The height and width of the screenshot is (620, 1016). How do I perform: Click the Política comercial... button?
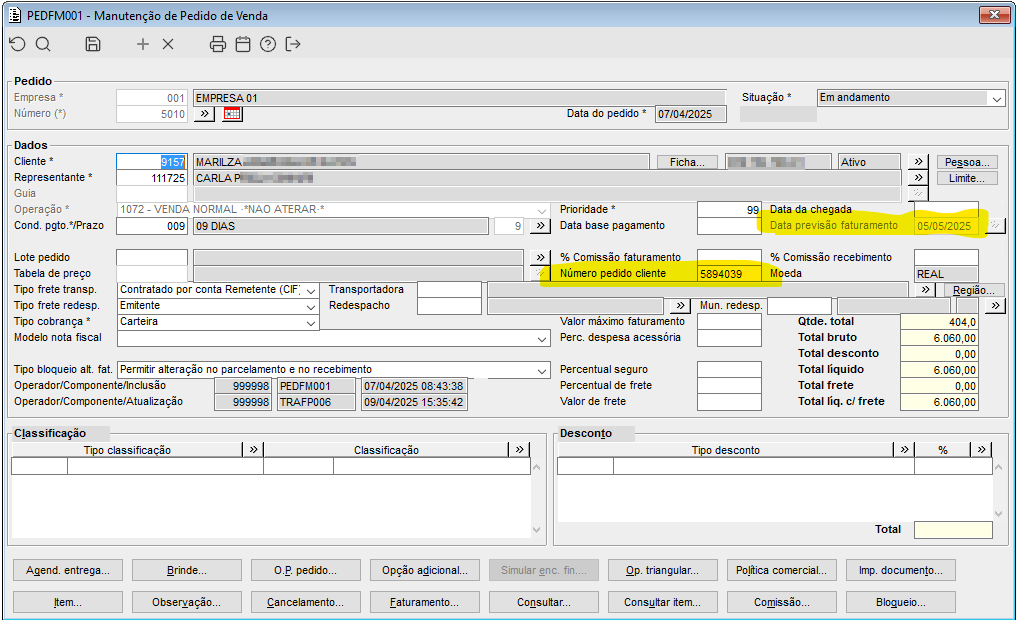click(x=781, y=570)
